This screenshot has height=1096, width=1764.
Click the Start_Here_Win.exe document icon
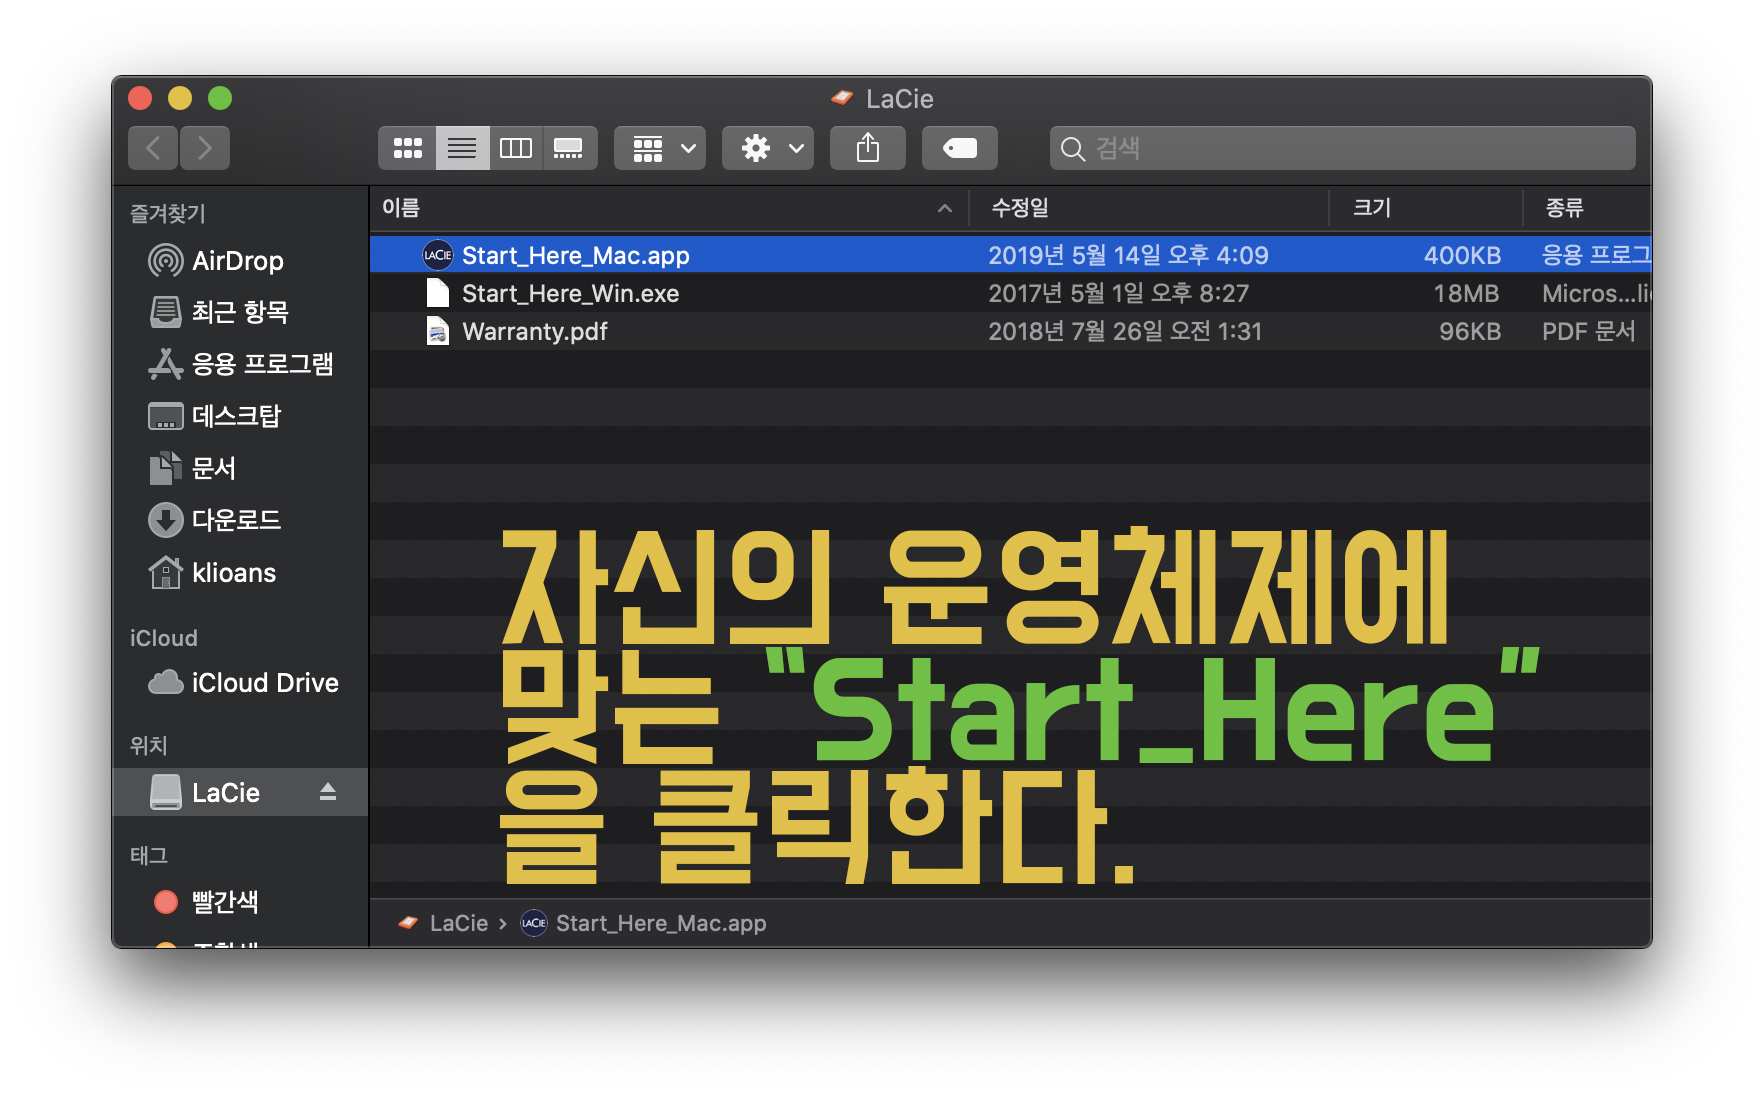tap(438, 293)
